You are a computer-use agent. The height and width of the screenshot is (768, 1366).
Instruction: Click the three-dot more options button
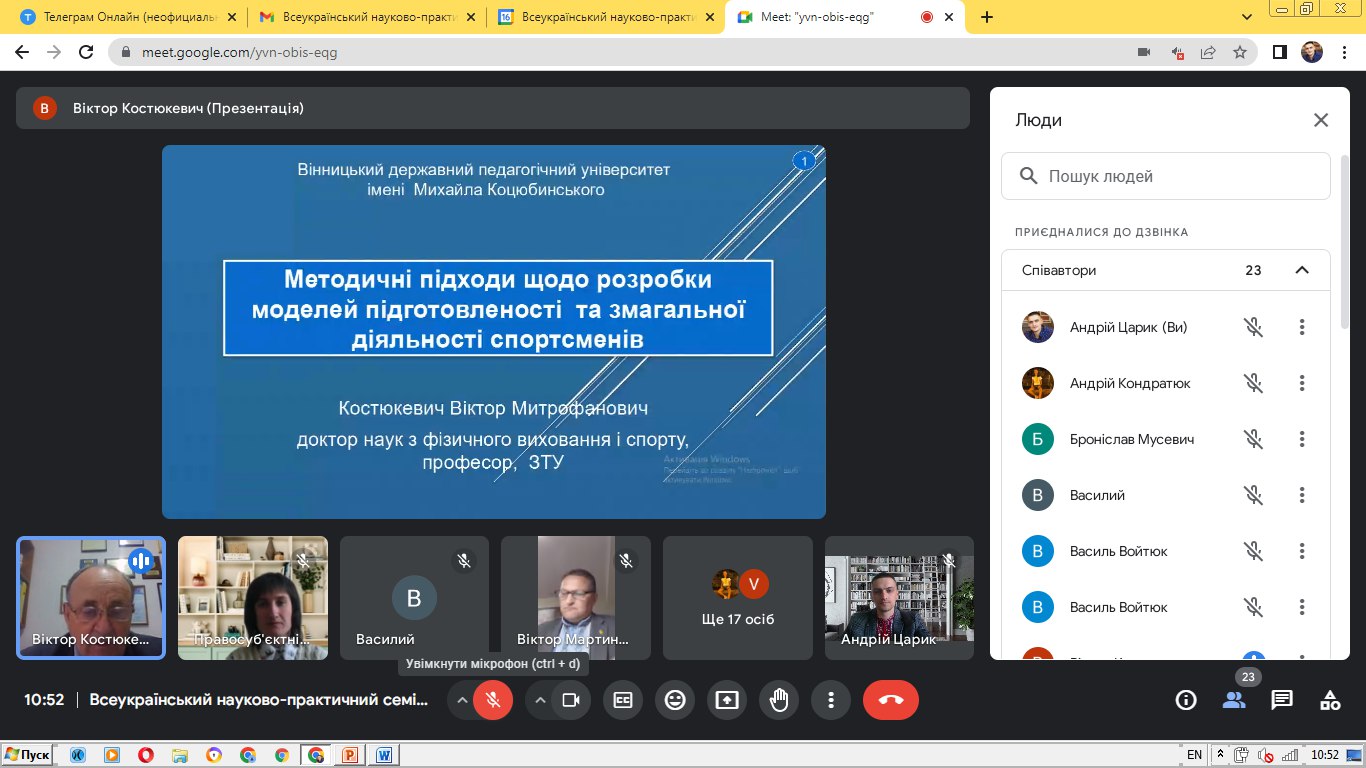click(x=831, y=700)
